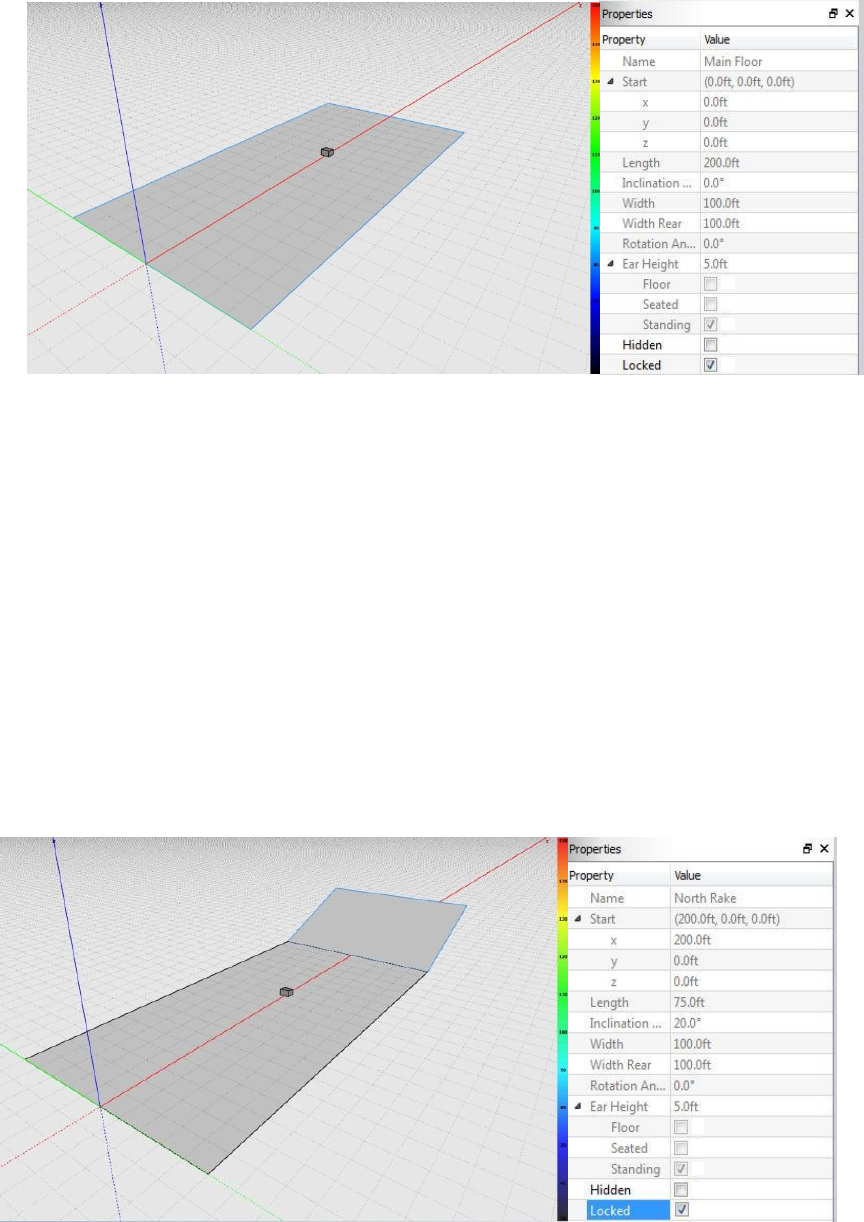Toggle Floor checkbox in North Rake properties
The height and width of the screenshot is (1222, 864).
click(x=680, y=1127)
